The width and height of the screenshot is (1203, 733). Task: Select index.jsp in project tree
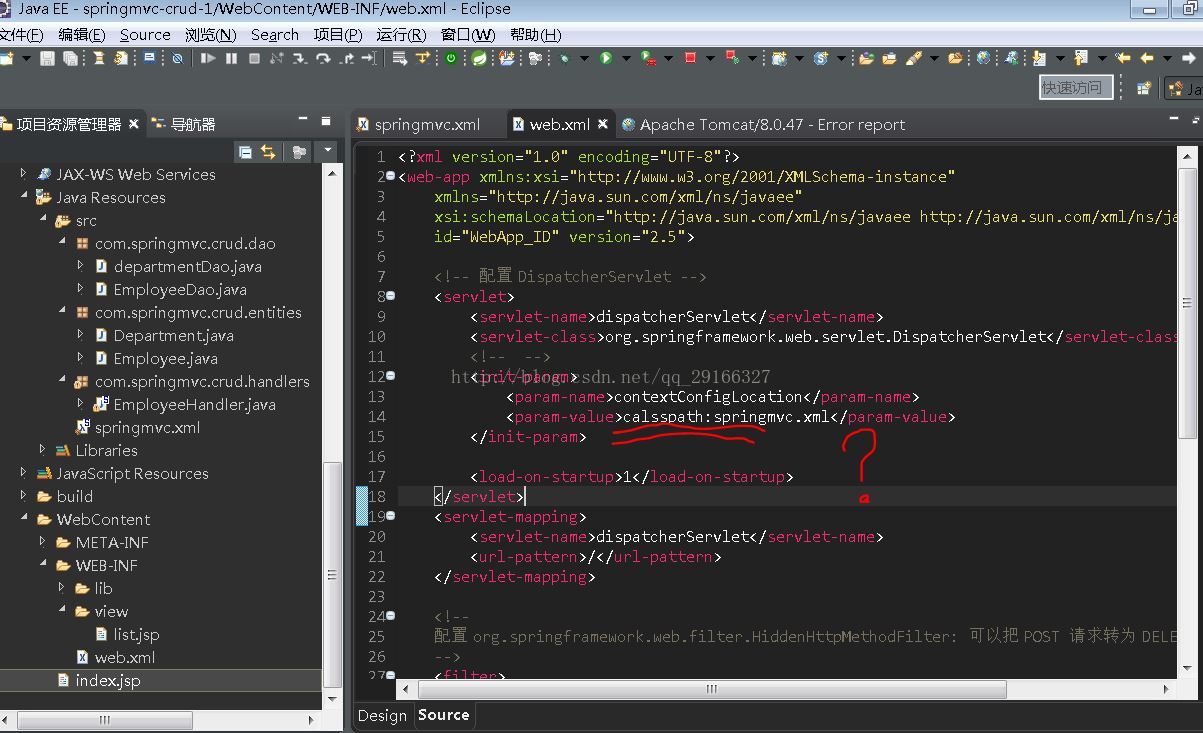pyautogui.click(x=107, y=680)
